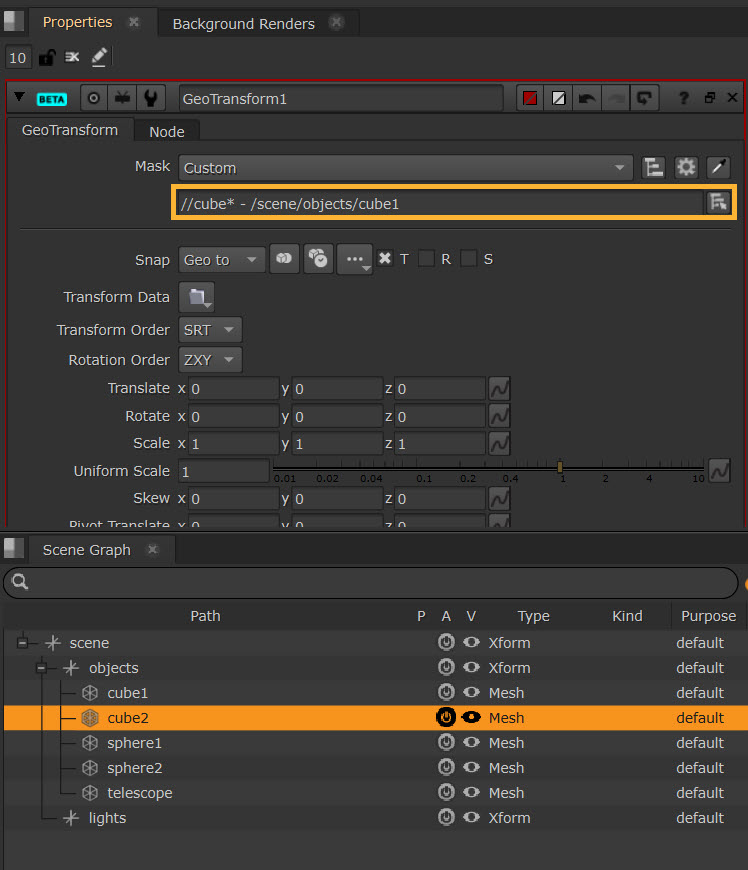The height and width of the screenshot is (870, 748).
Task: Open the Rotation Order ZXY dropdown
Action: 210,360
